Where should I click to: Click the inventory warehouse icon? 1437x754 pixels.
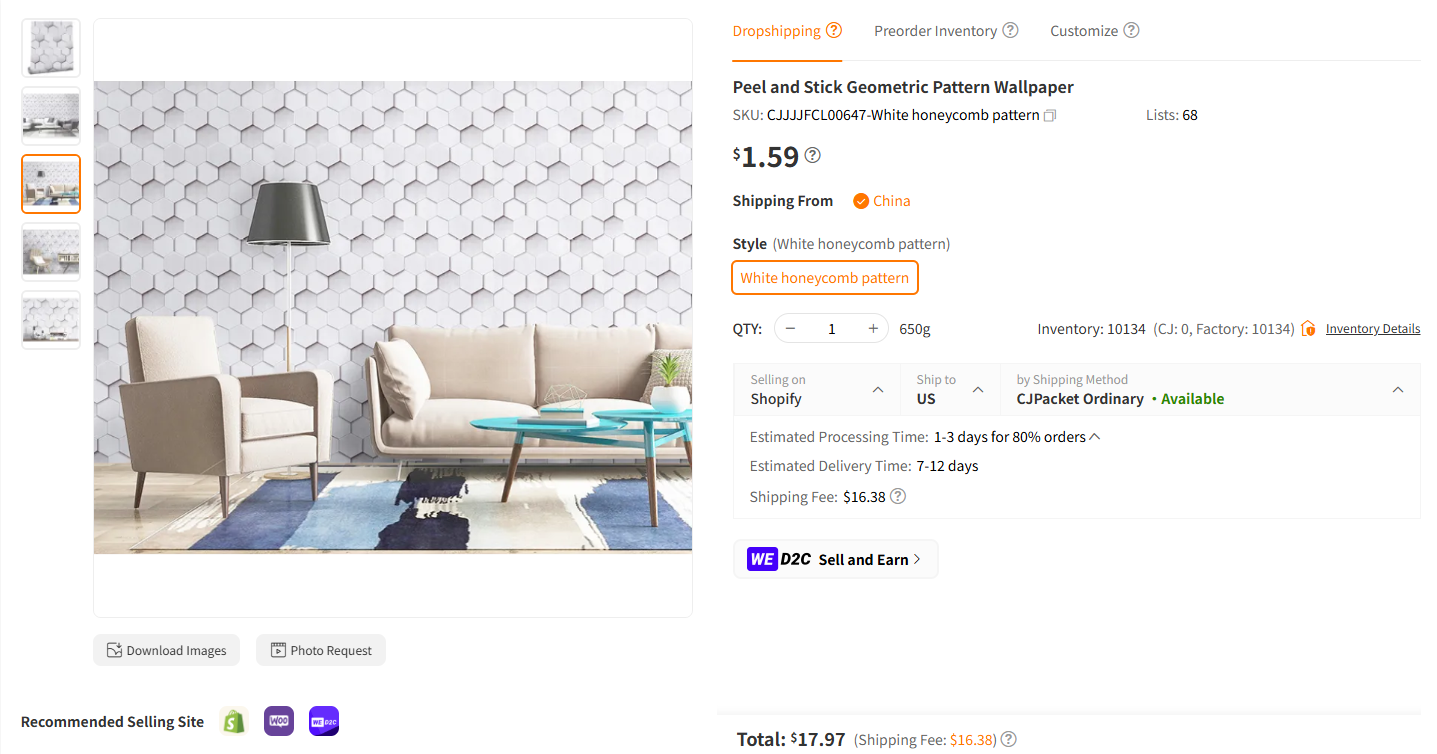click(1308, 329)
